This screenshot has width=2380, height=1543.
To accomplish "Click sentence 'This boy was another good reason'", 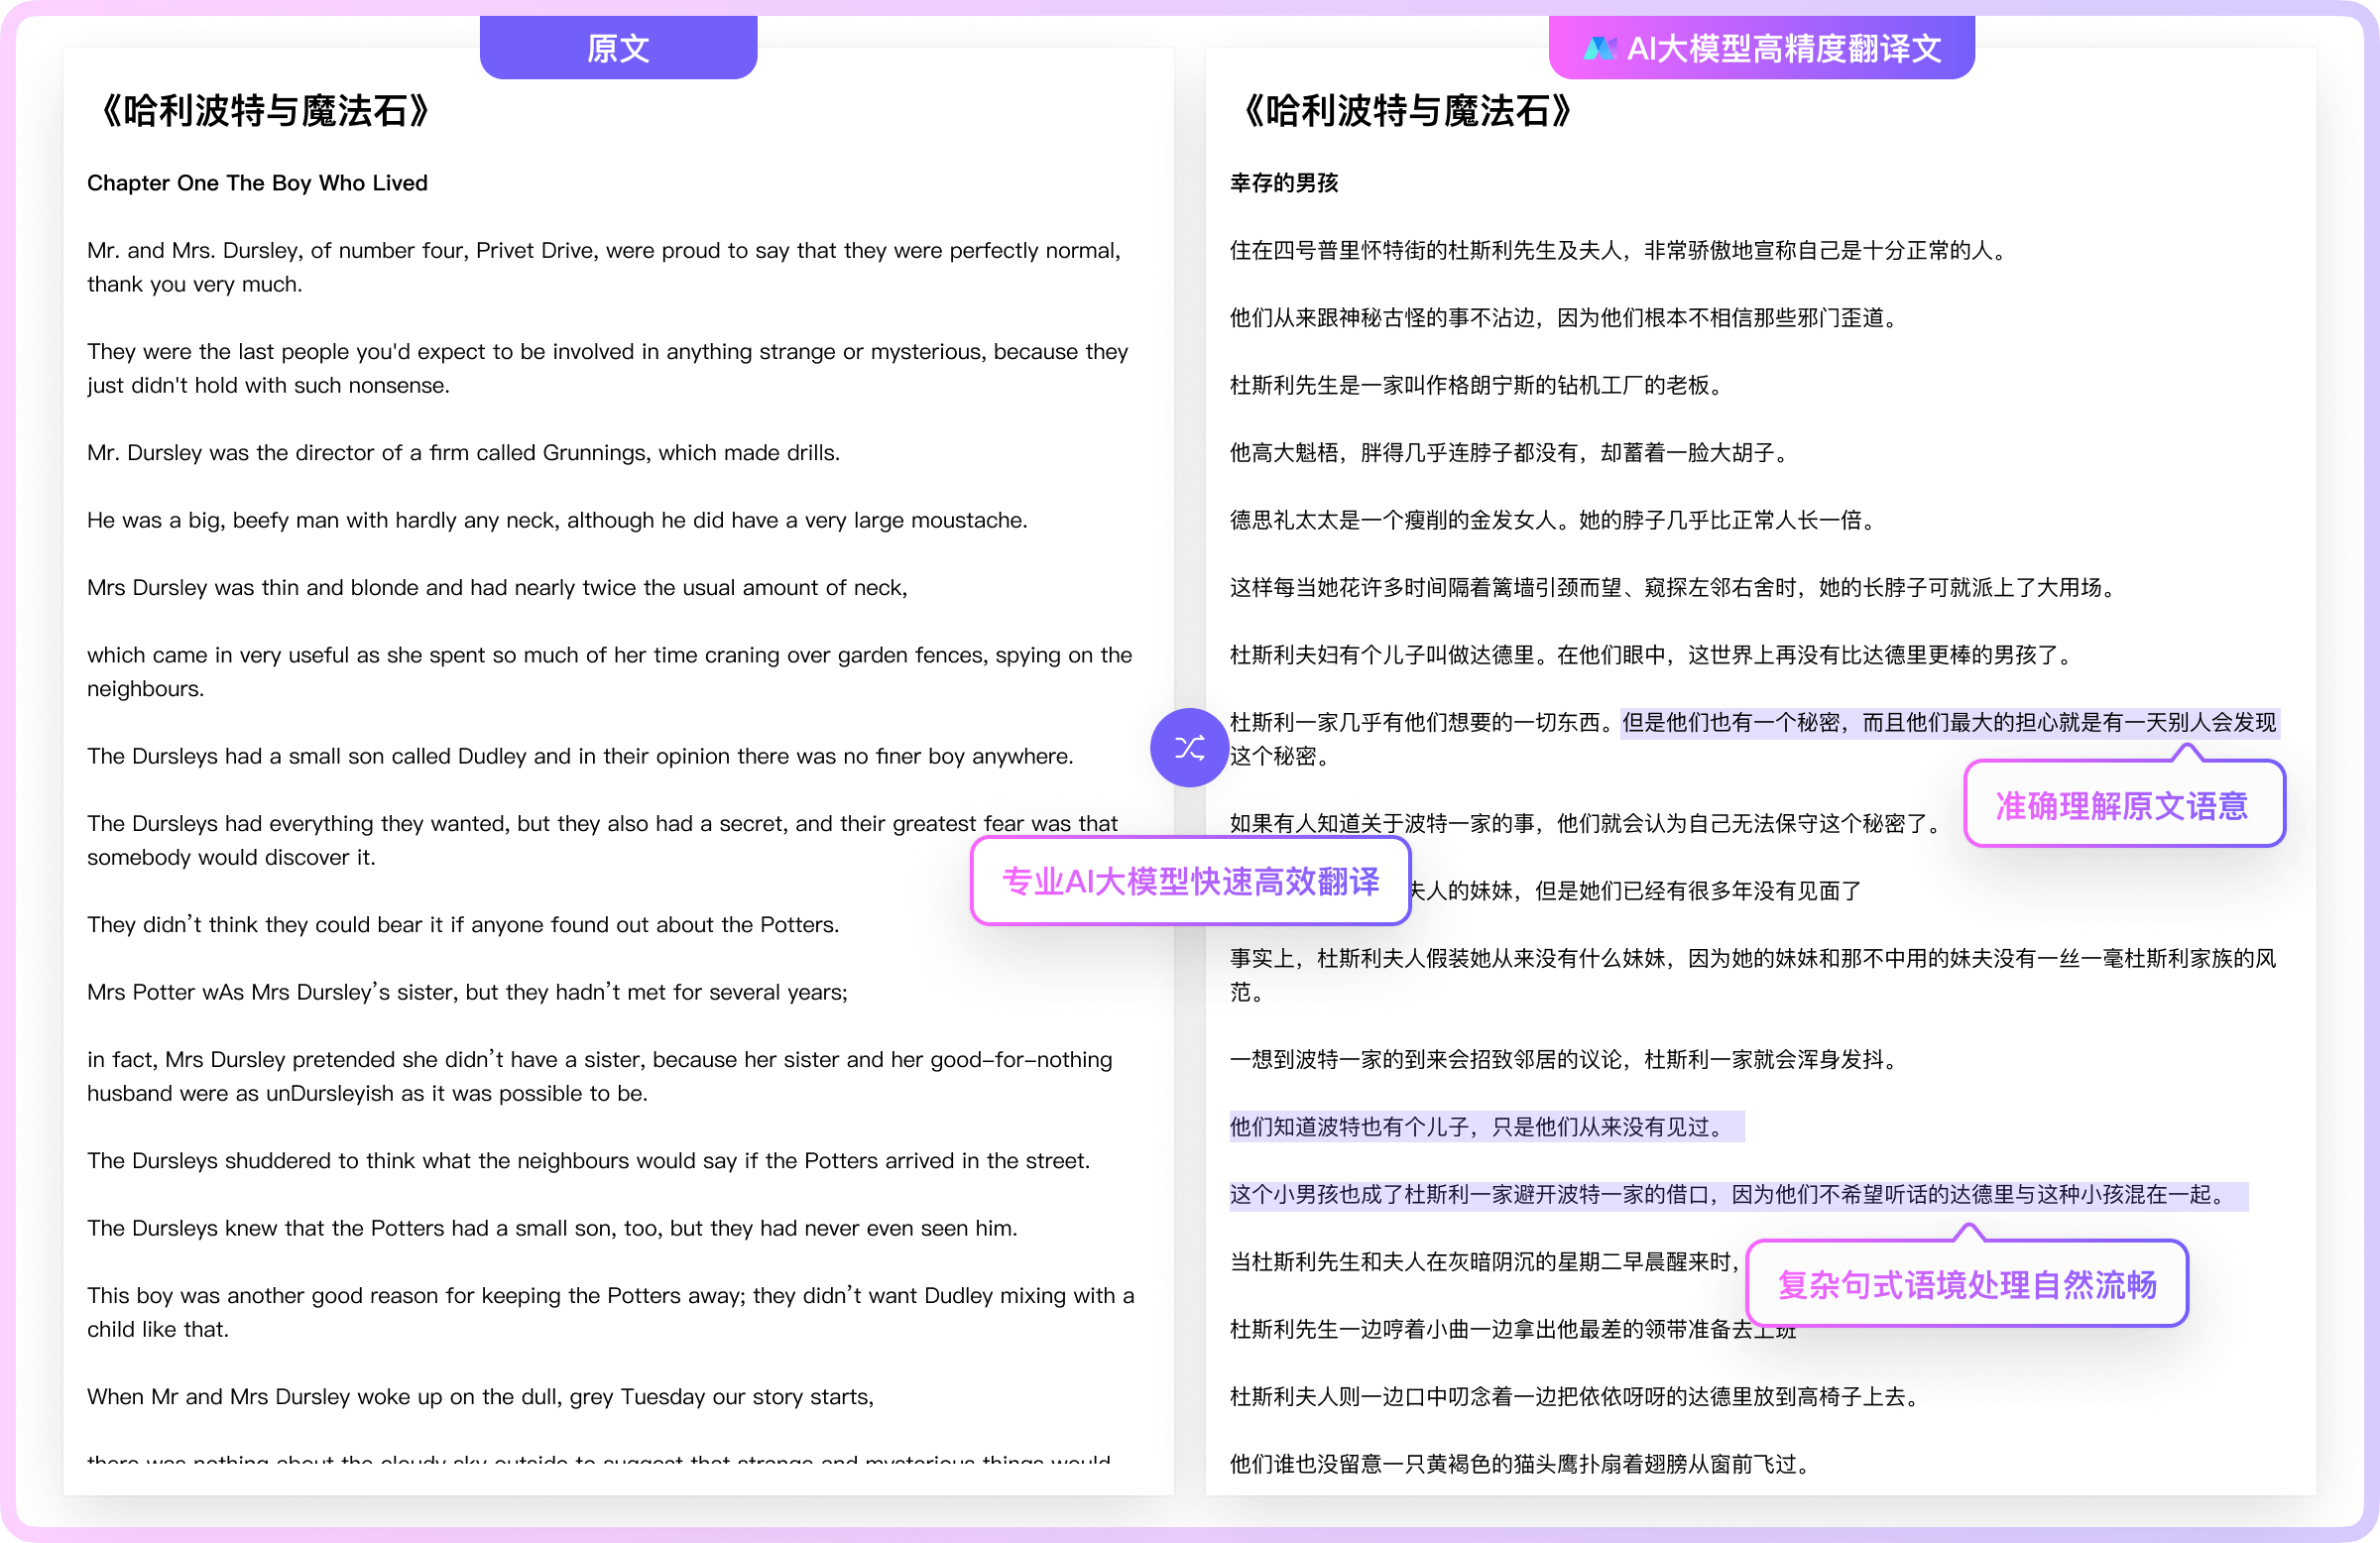I will click(610, 1312).
